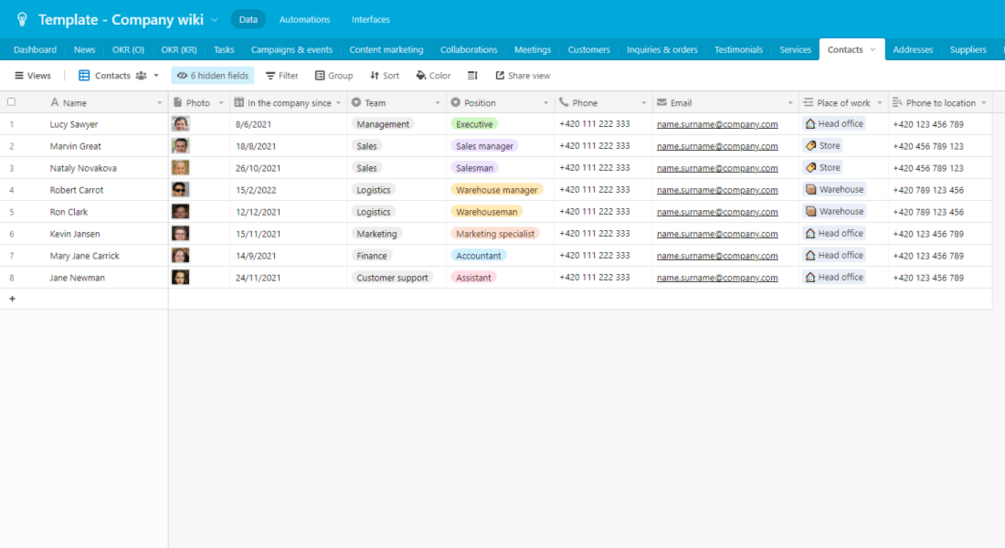Click house icon in Lucy Sawyer's Head office
The image size is (1005, 548).
pos(810,124)
